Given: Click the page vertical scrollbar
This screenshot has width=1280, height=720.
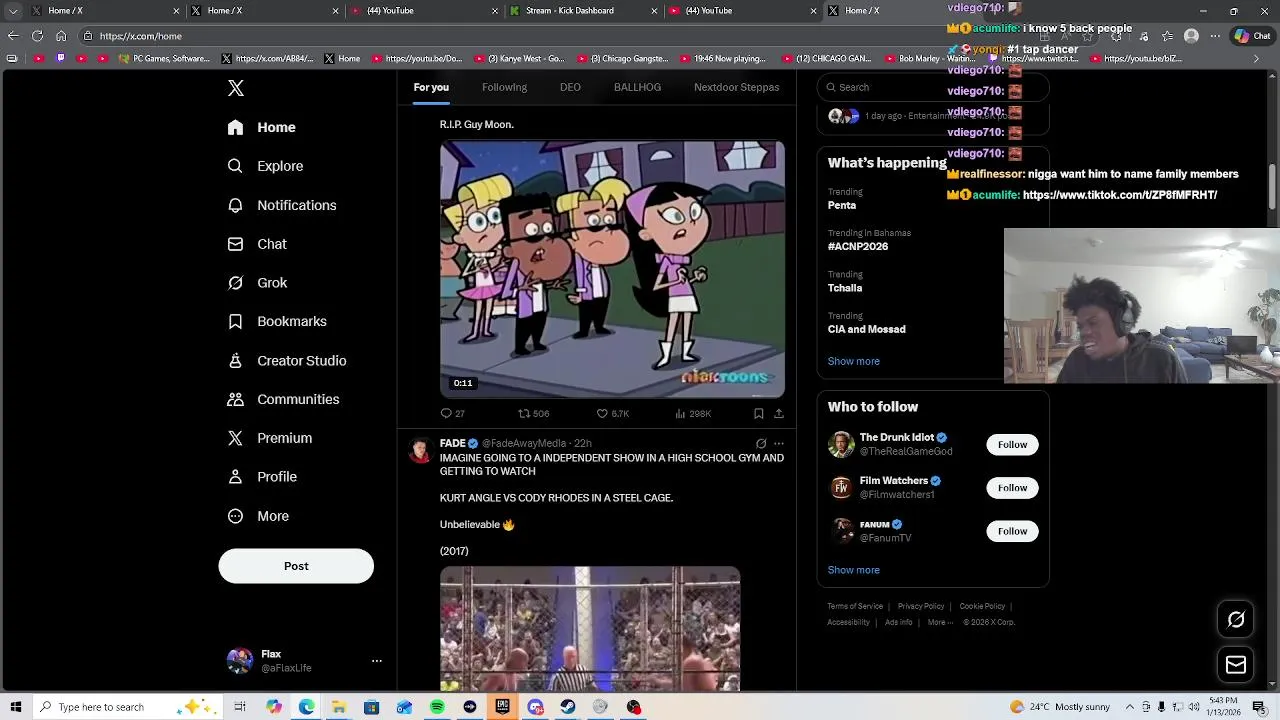Looking at the screenshot, I should point(1272,186).
